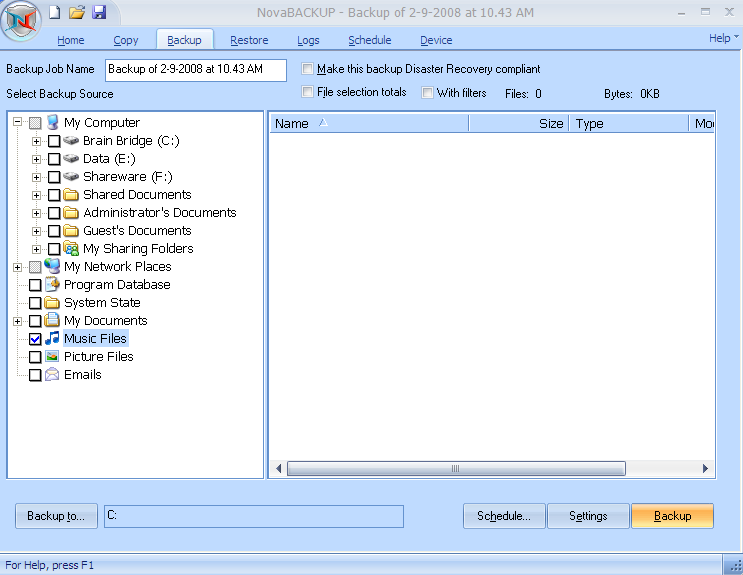
Task: Click the Program Database icon
Action: [52, 284]
